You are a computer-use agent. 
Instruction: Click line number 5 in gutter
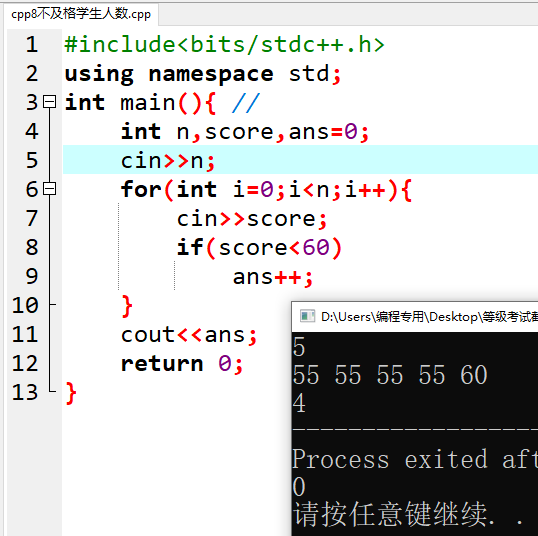tap(32, 160)
